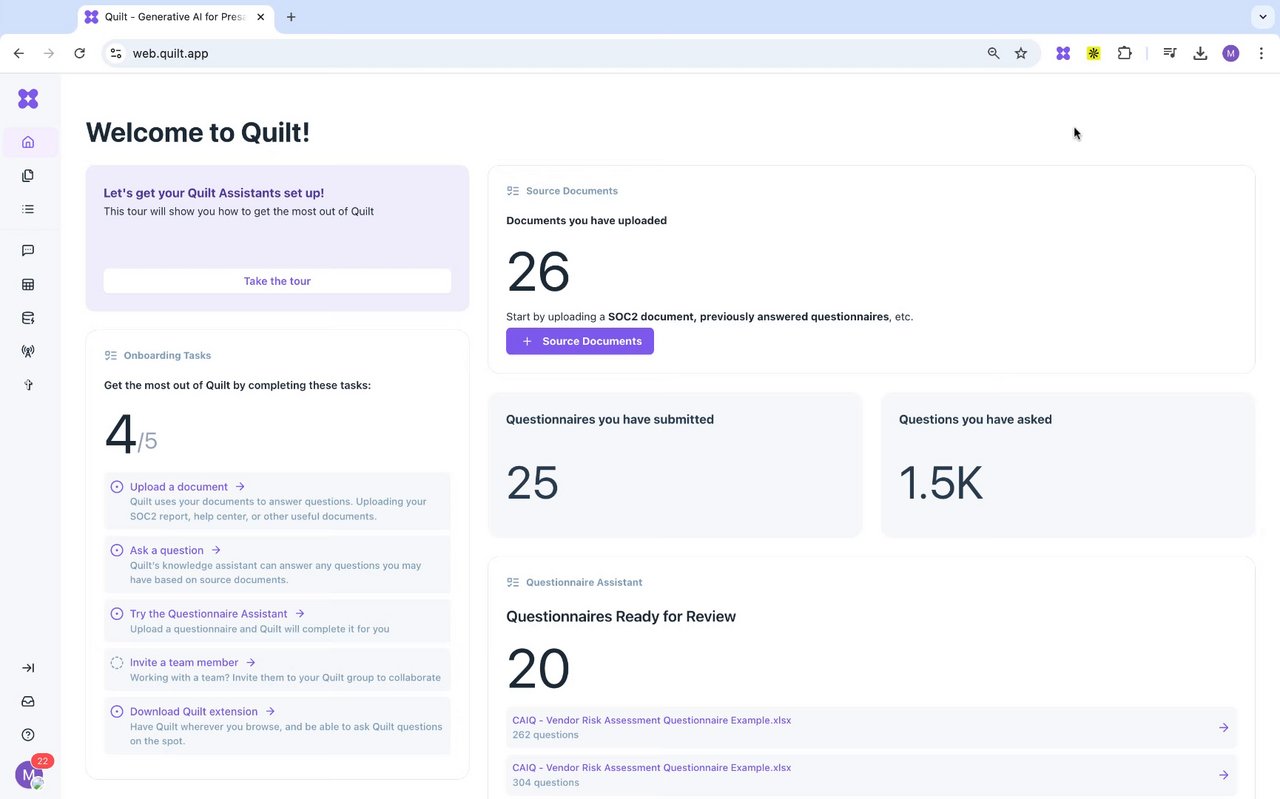View site information icon in address bar
1280x799 pixels.
pos(115,53)
